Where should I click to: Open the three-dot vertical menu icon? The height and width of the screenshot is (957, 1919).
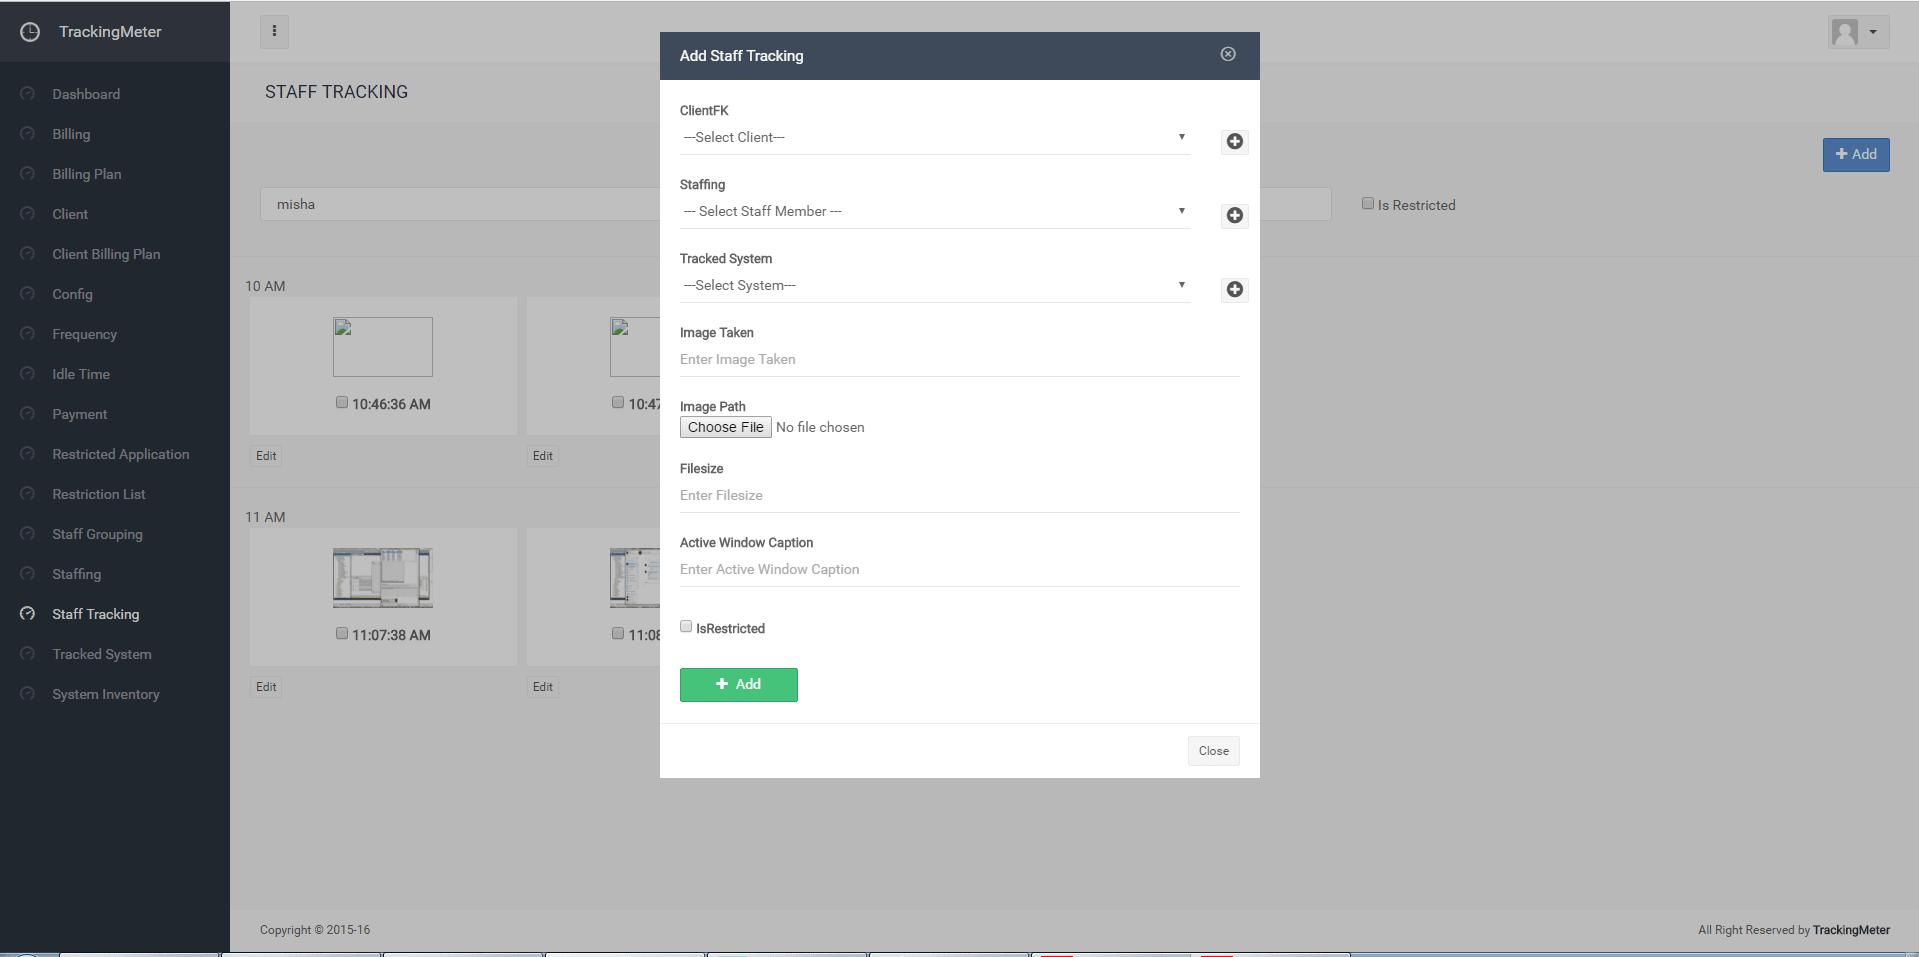click(x=274, y=32)
